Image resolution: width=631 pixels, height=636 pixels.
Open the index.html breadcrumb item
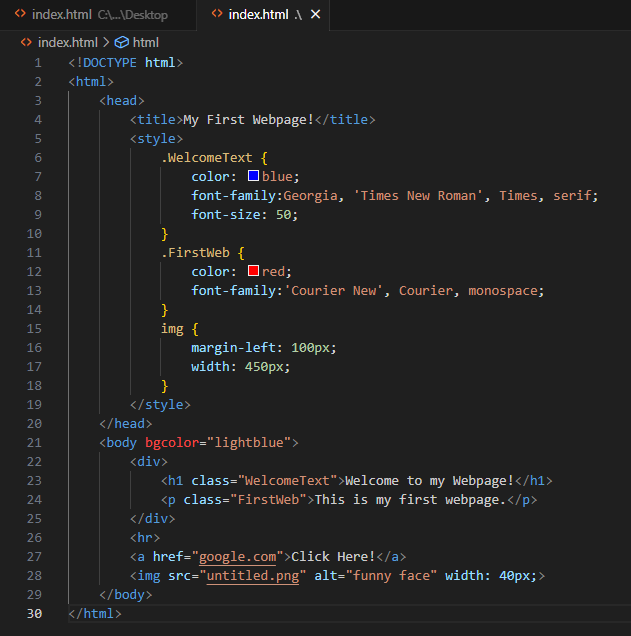[x=68, y=42]
